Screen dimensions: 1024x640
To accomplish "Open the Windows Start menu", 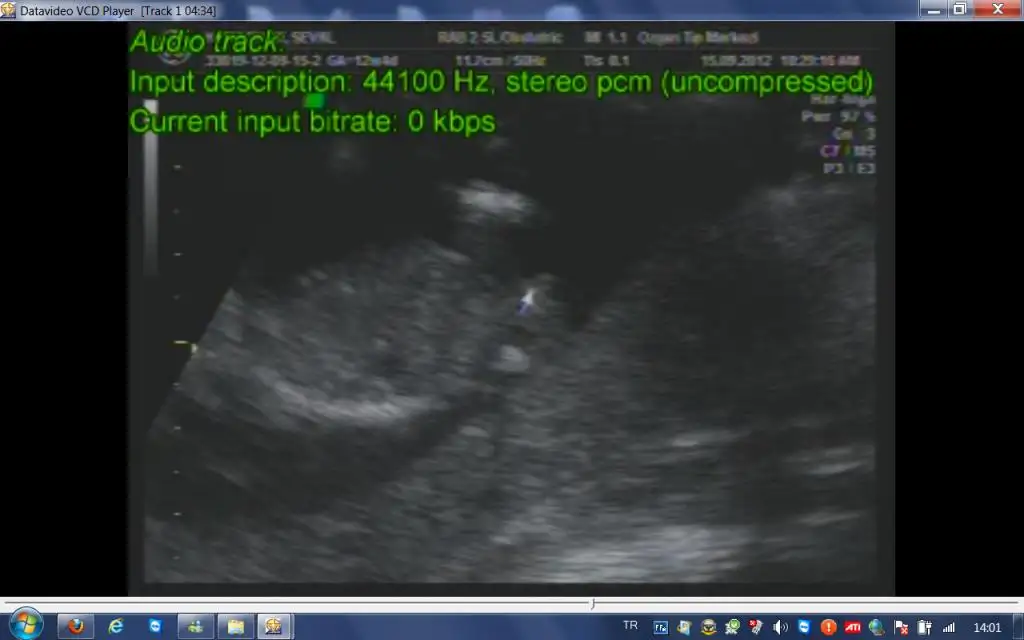I will [24, 626].
